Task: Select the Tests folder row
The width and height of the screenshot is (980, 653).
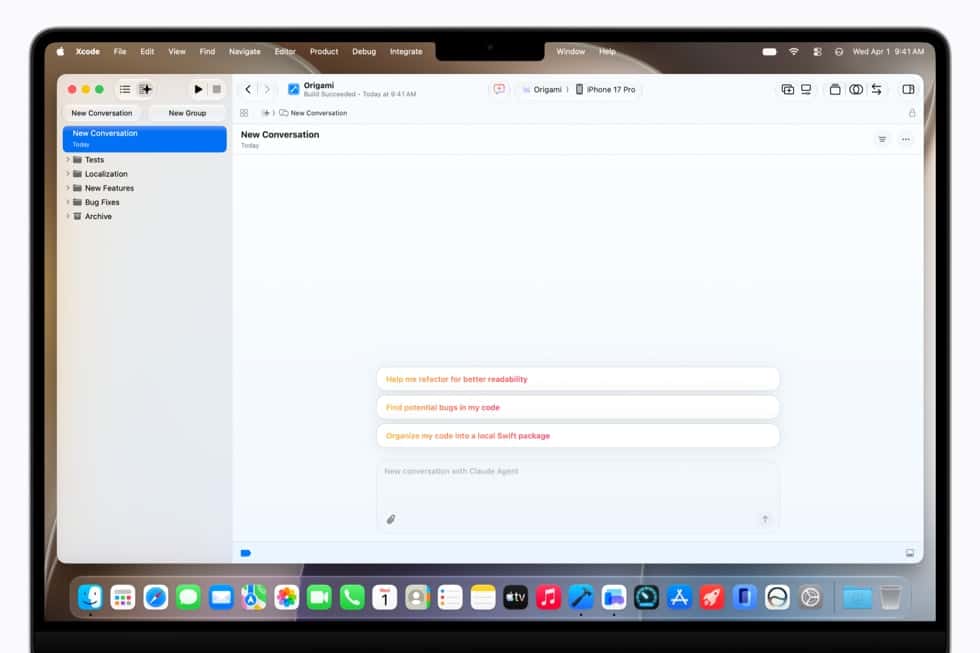Action: pos(144,160)
